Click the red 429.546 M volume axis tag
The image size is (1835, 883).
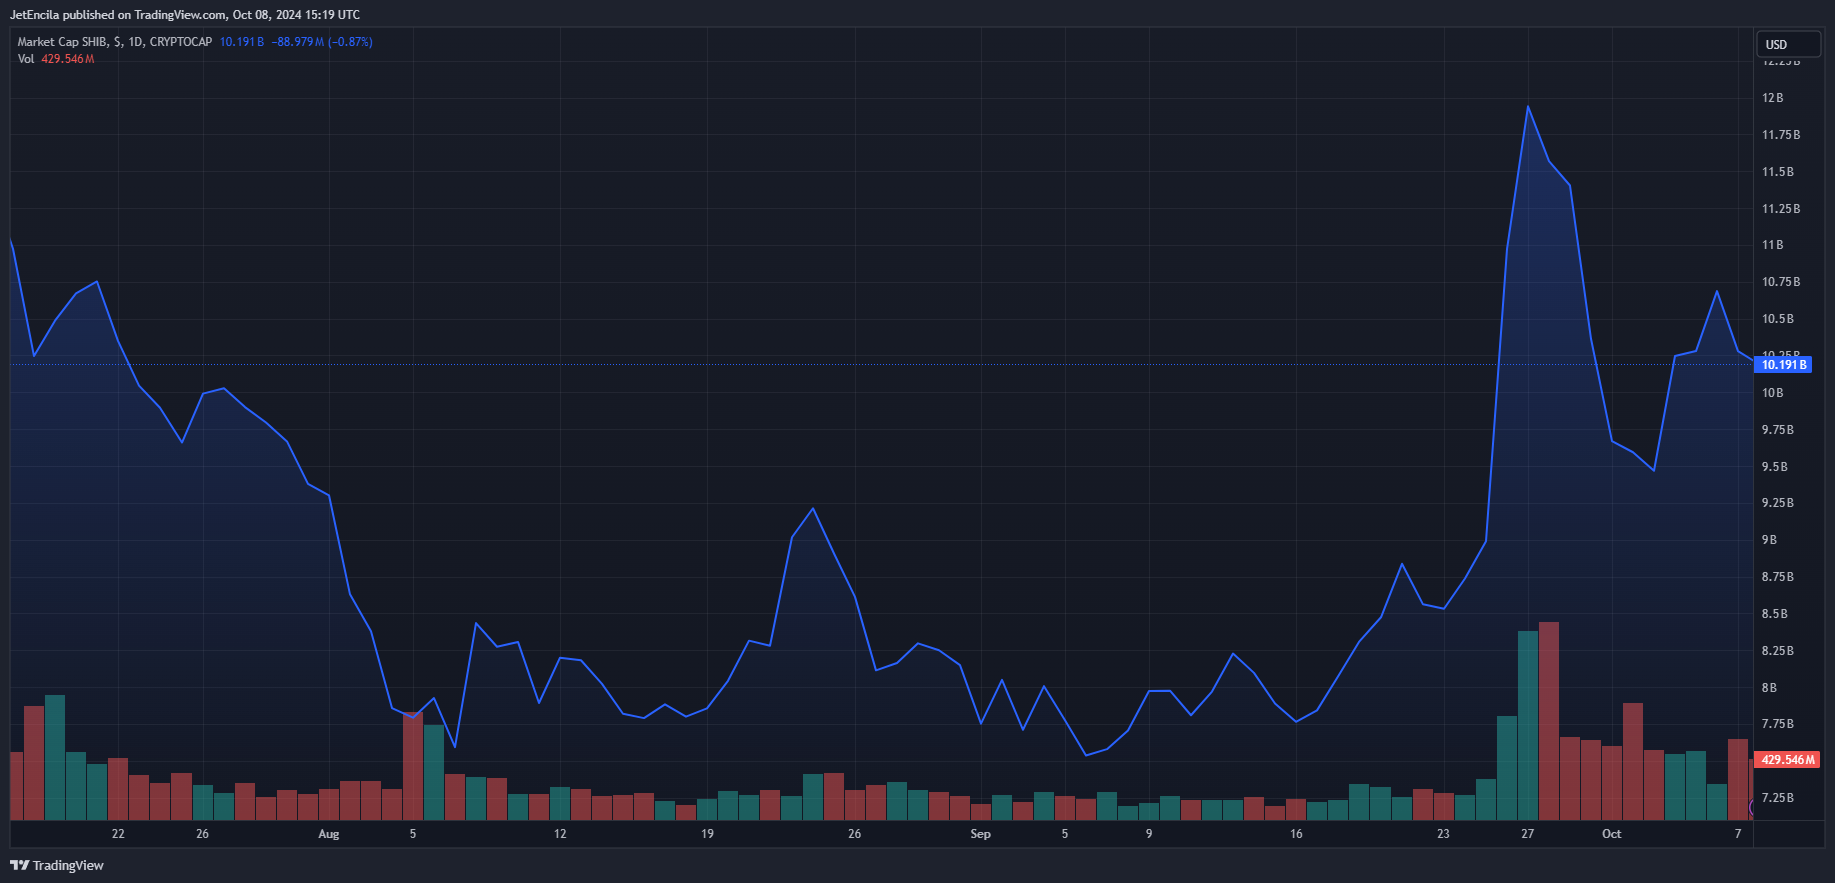point(1787,760)
